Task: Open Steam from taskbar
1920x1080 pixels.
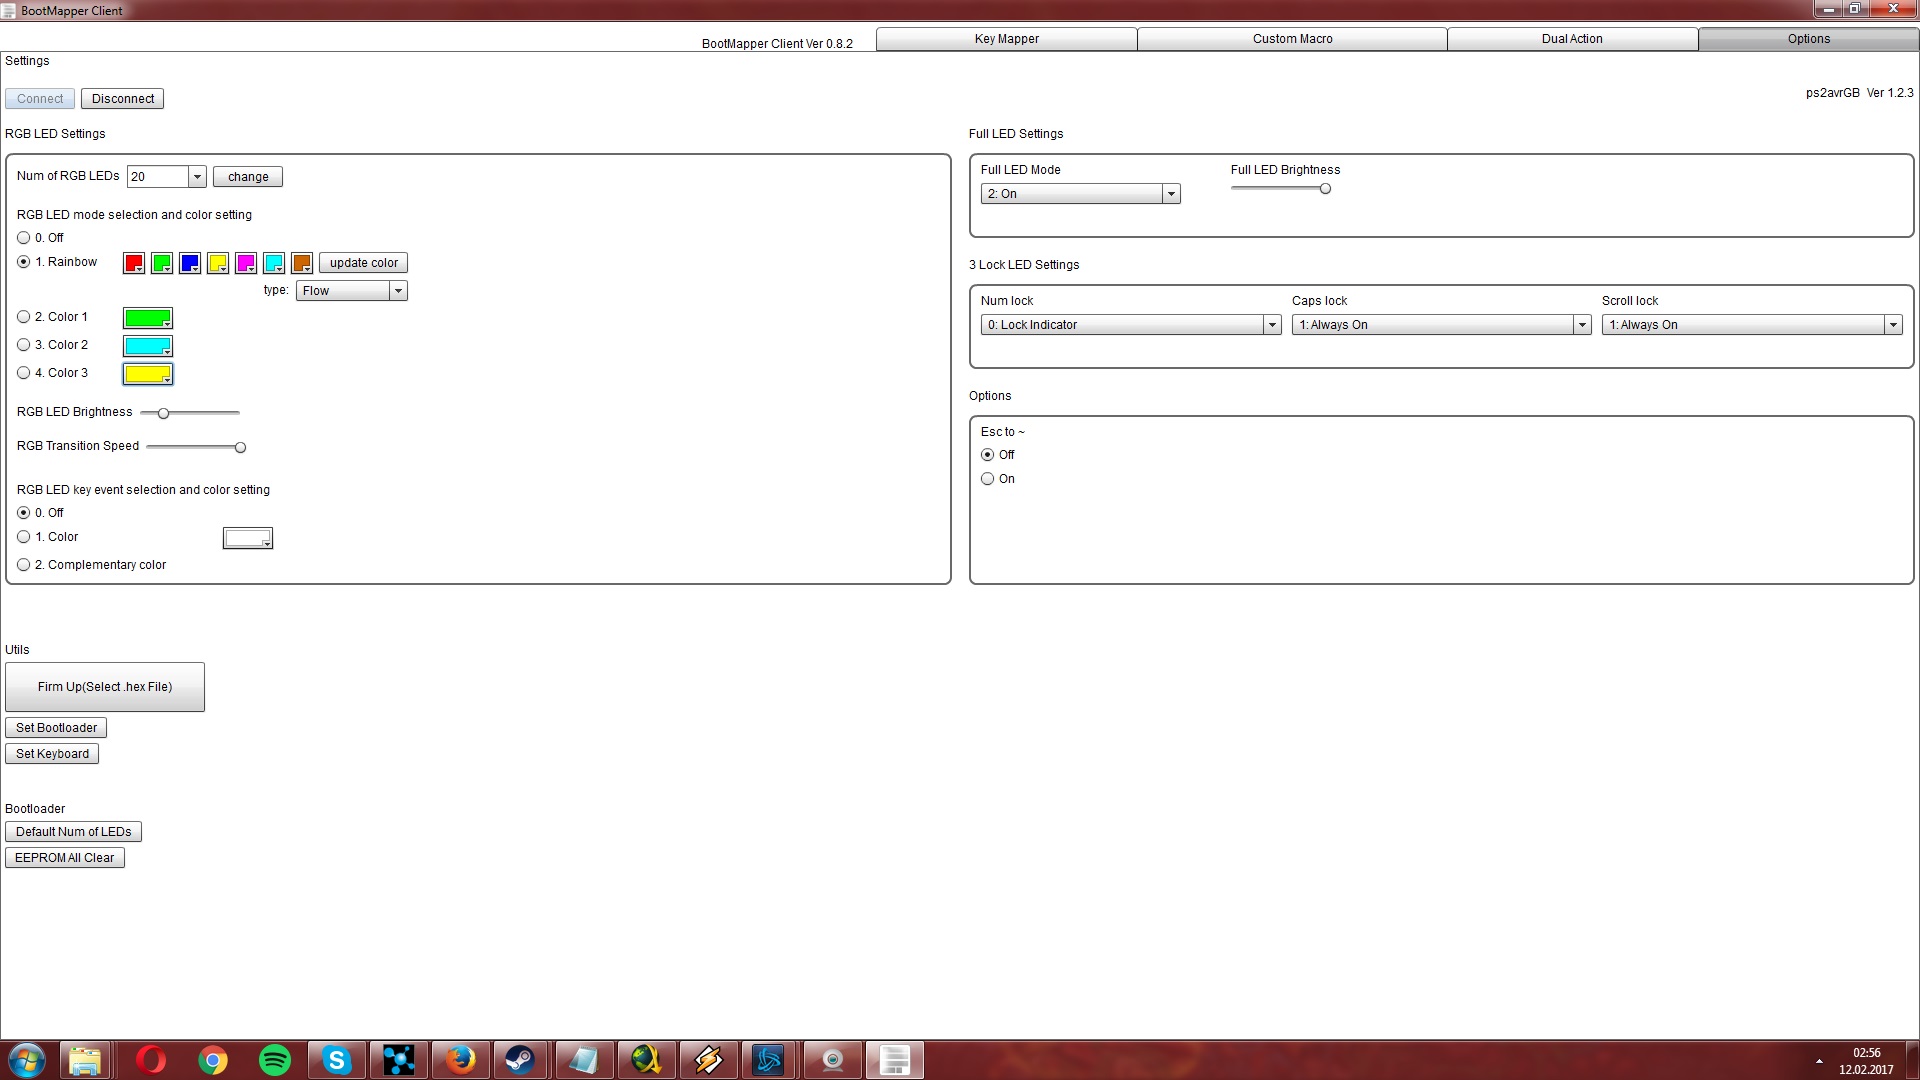Action: click(x=521, y=1059)
